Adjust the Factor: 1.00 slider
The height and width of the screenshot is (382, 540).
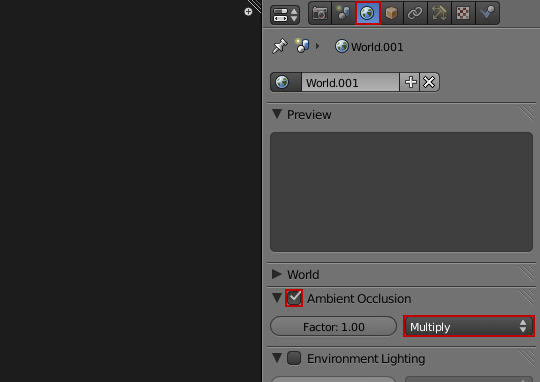pos(333,326)
